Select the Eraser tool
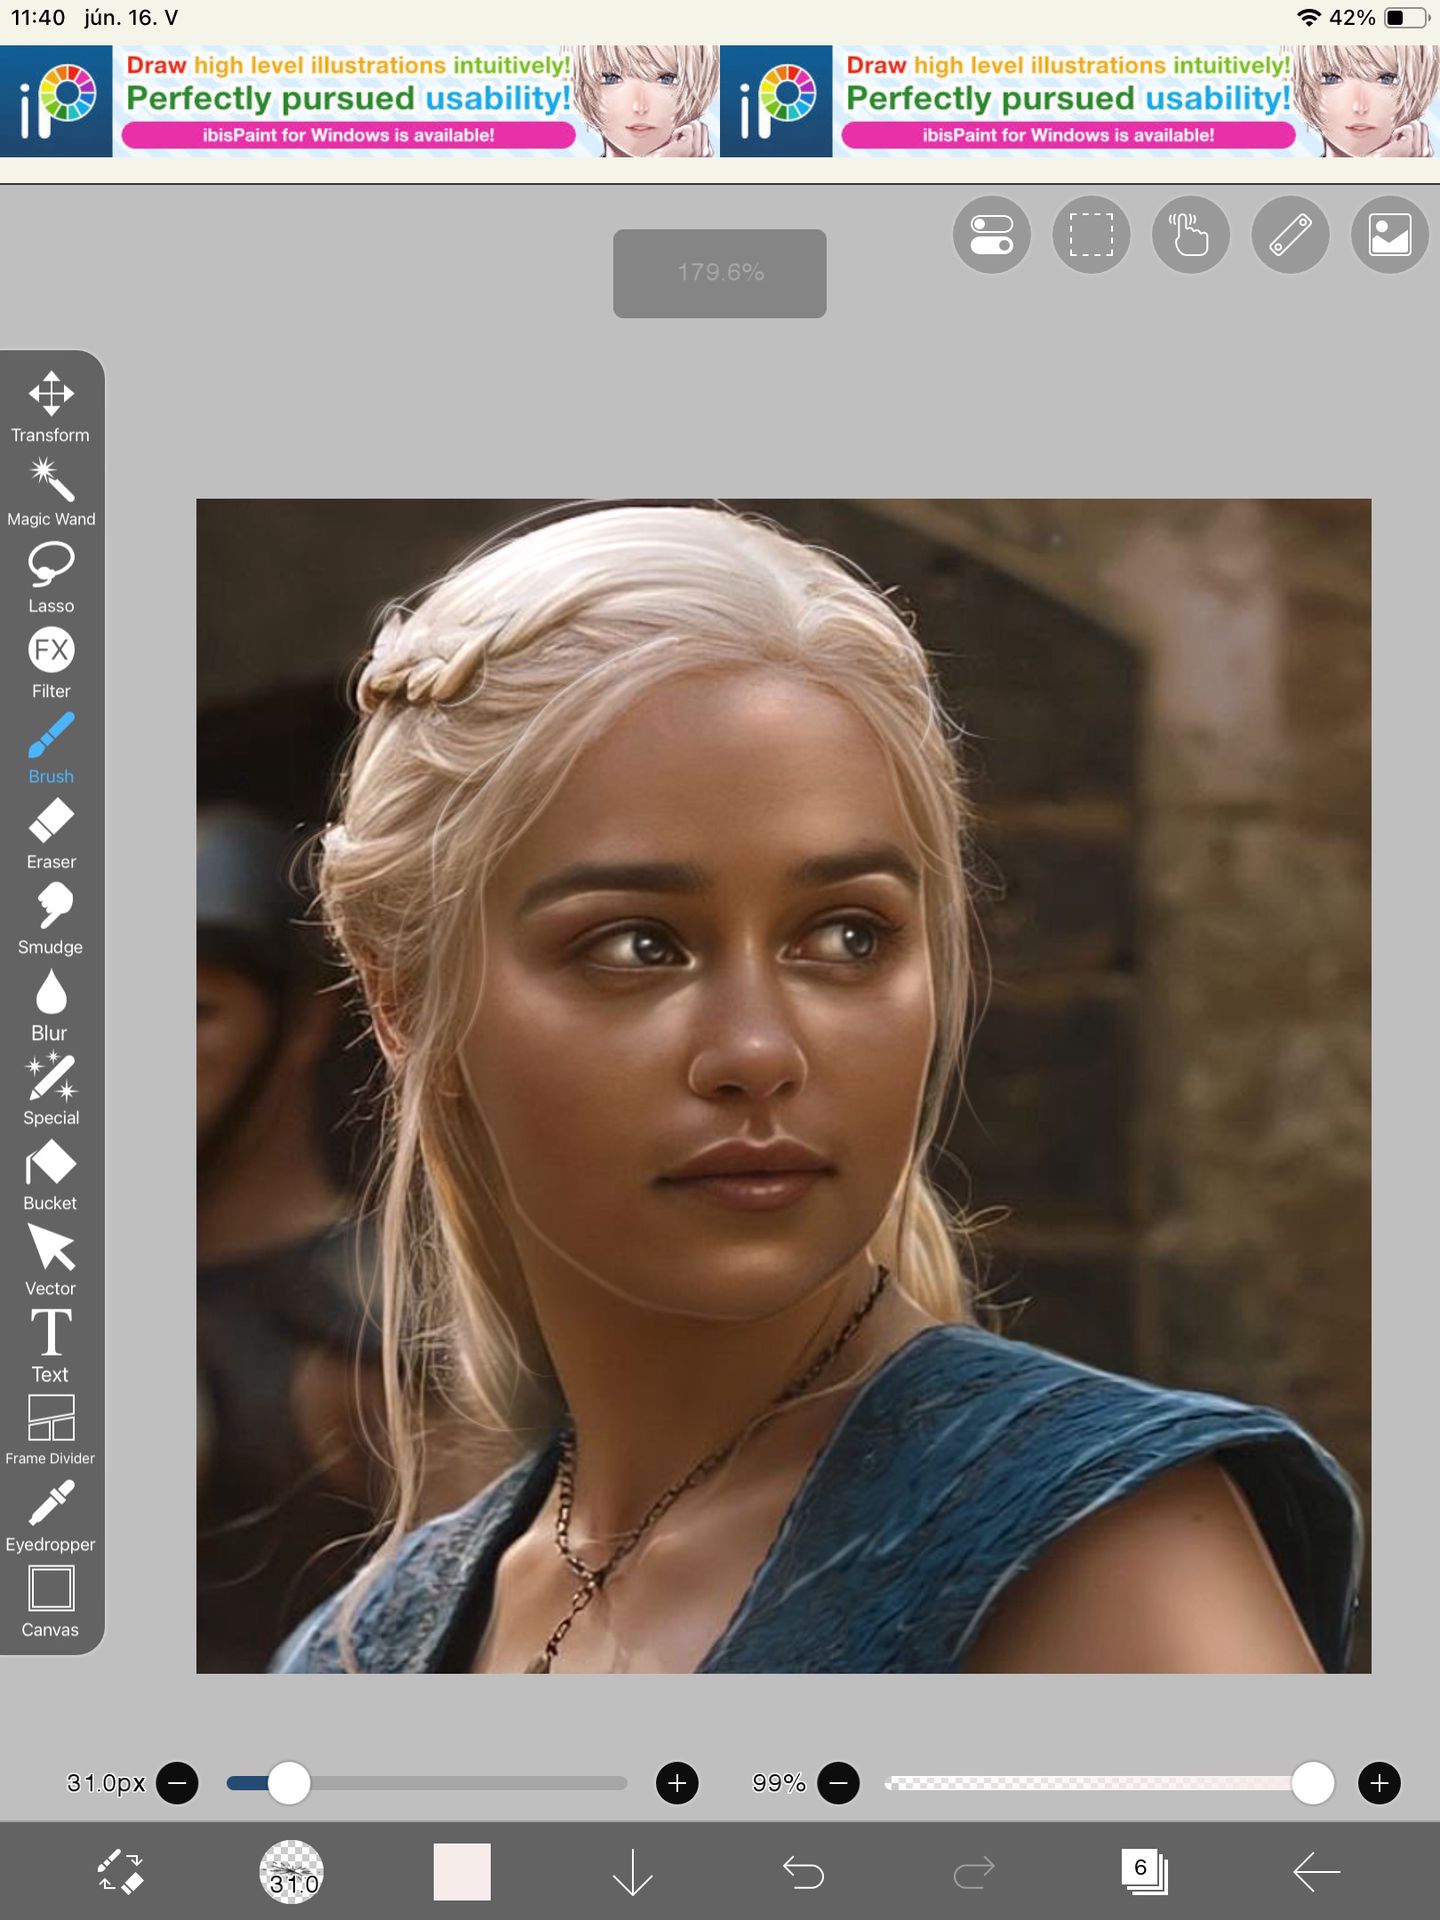Image resolution: width=1440 pixels, height=1920 pixels. point(51,834)
